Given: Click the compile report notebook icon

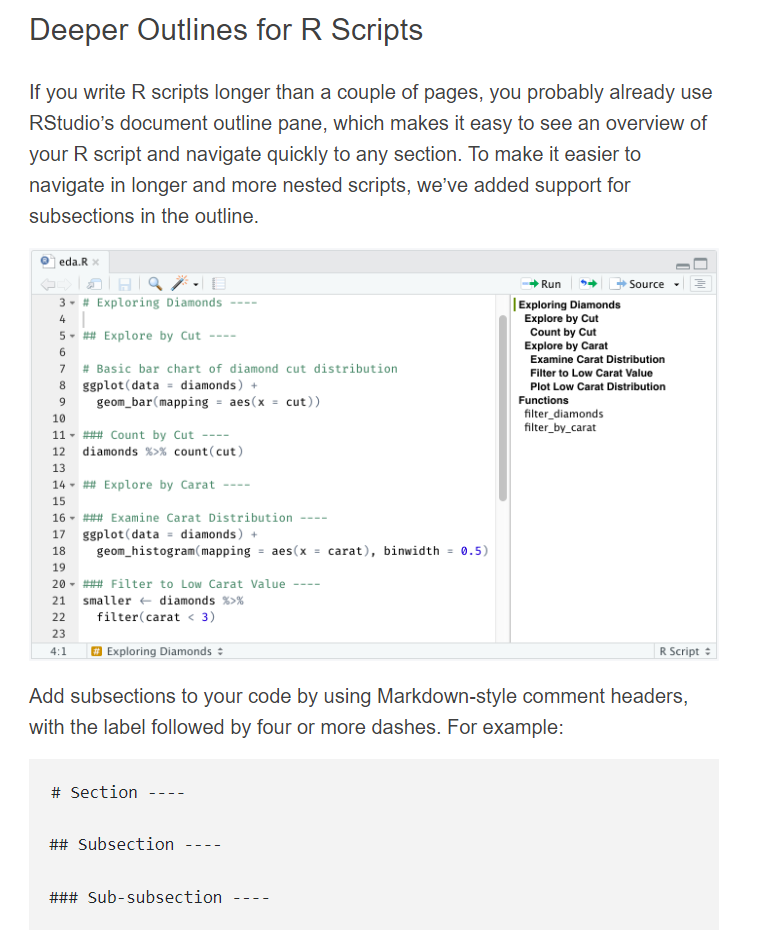Looking at the screenshot, I should (219, 284).
